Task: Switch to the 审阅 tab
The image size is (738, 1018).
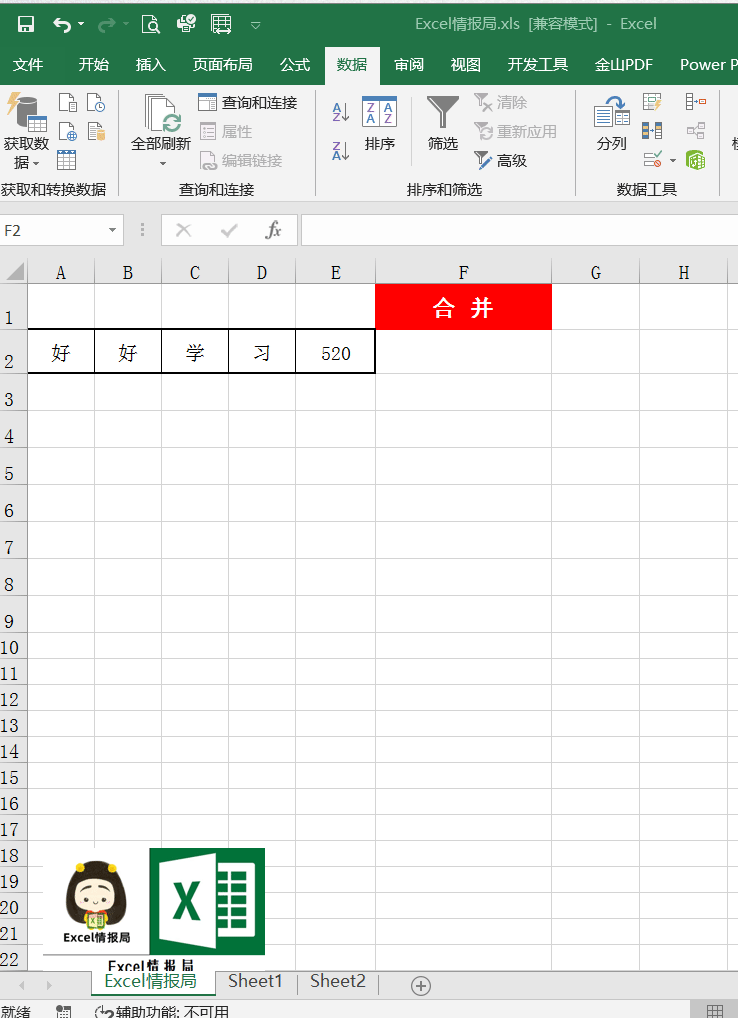Action: [409, 65]
